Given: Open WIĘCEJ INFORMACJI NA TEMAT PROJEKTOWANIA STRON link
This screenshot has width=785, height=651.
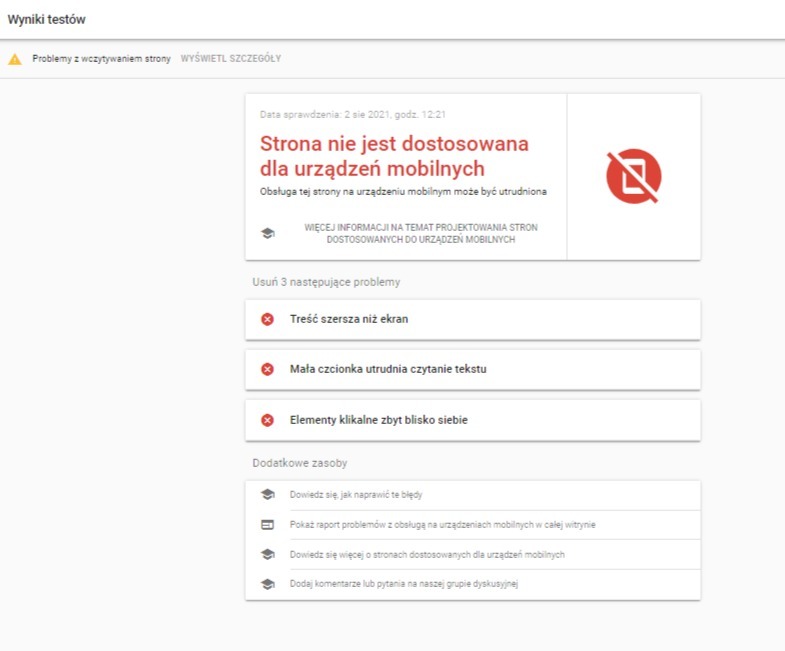Looking at the screenshot, I should 421,233.
